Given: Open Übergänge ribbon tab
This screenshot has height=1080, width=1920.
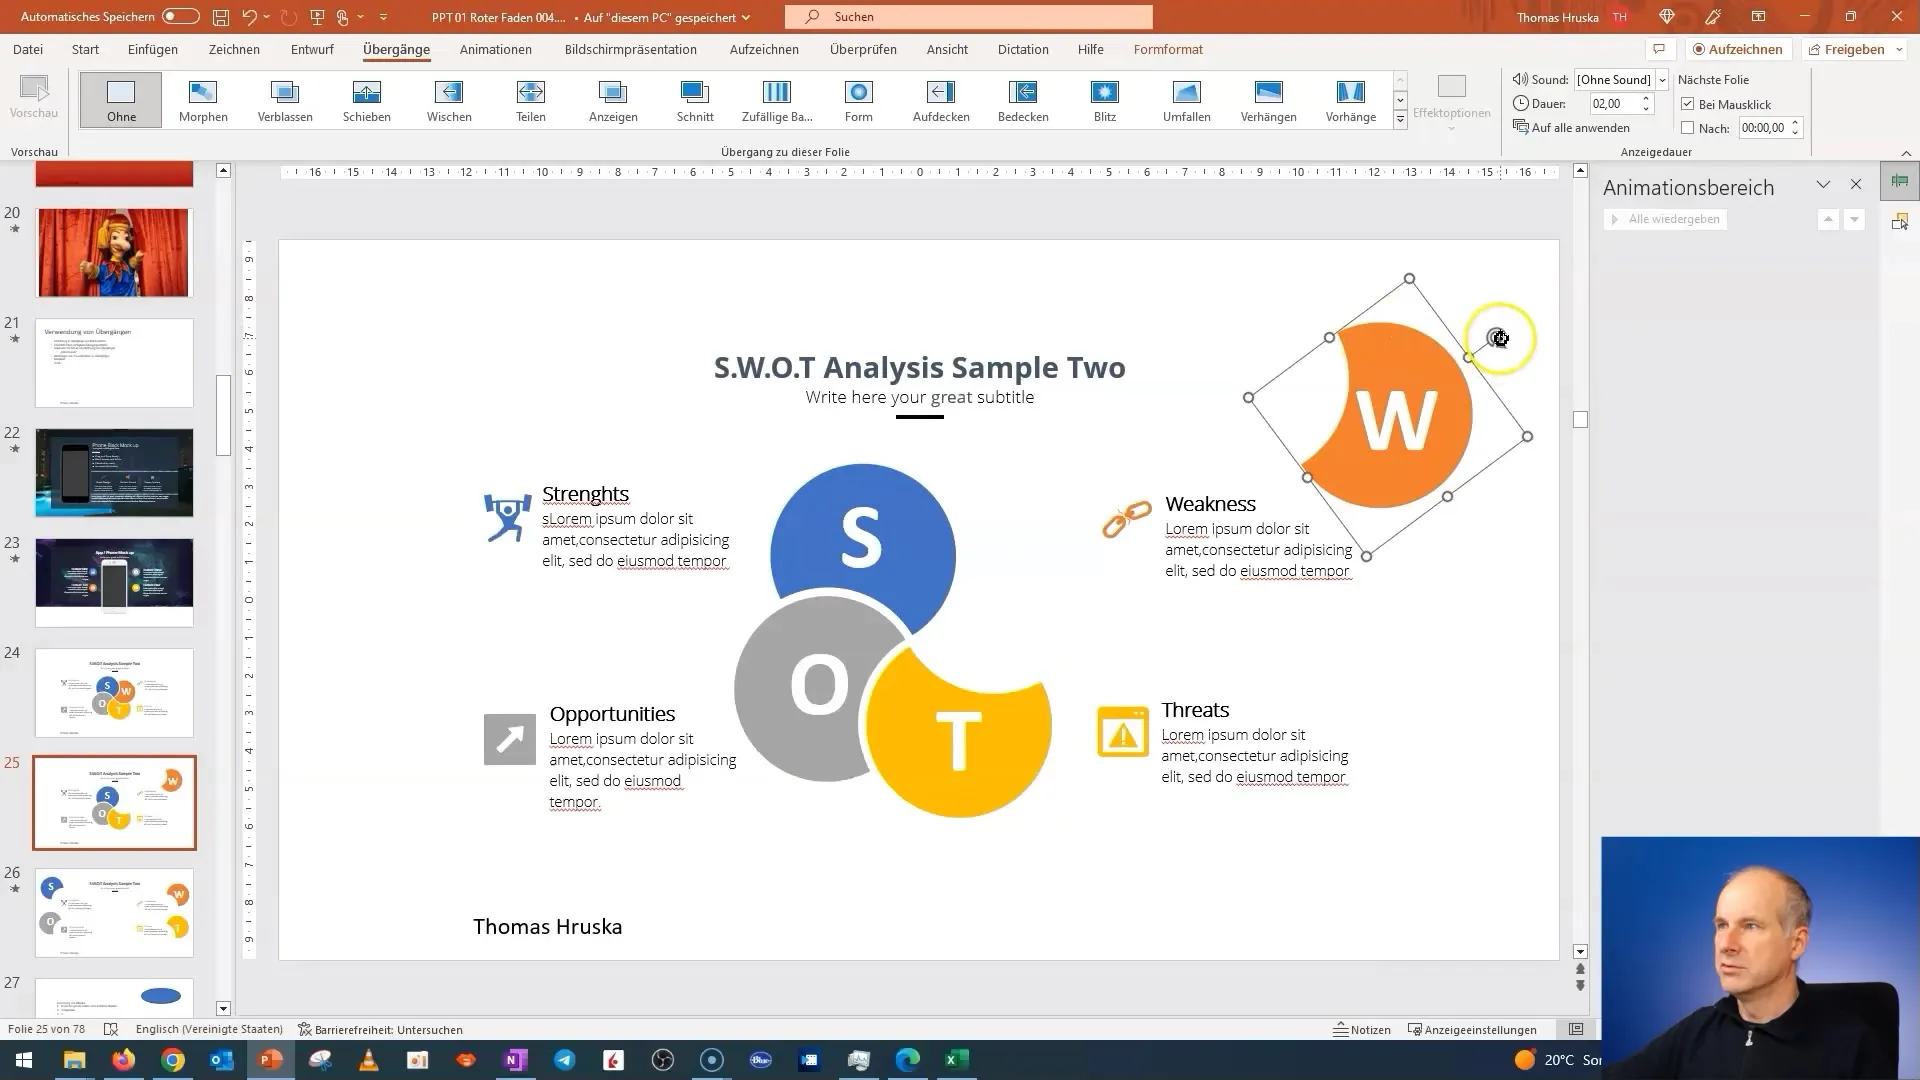Looking at the screenshot, I should (x=396, y=49).
